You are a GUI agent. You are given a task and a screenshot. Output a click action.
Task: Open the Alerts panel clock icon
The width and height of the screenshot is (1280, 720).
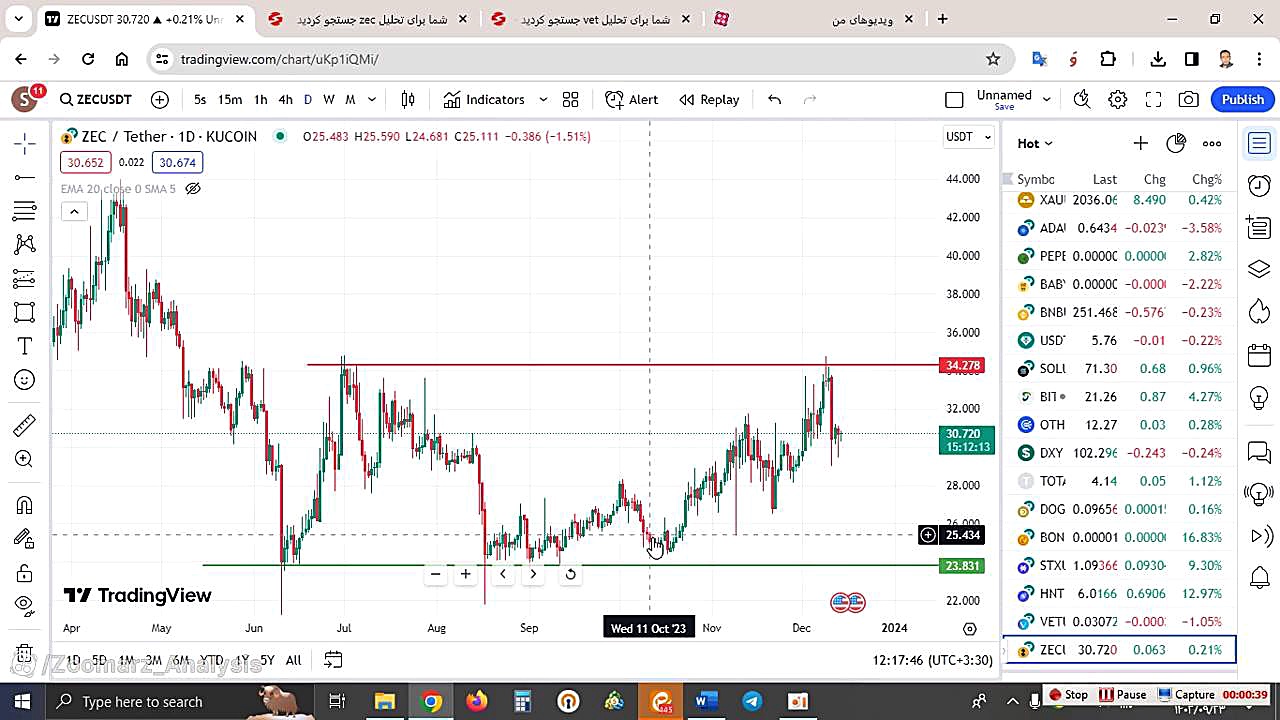[1259, 186]
